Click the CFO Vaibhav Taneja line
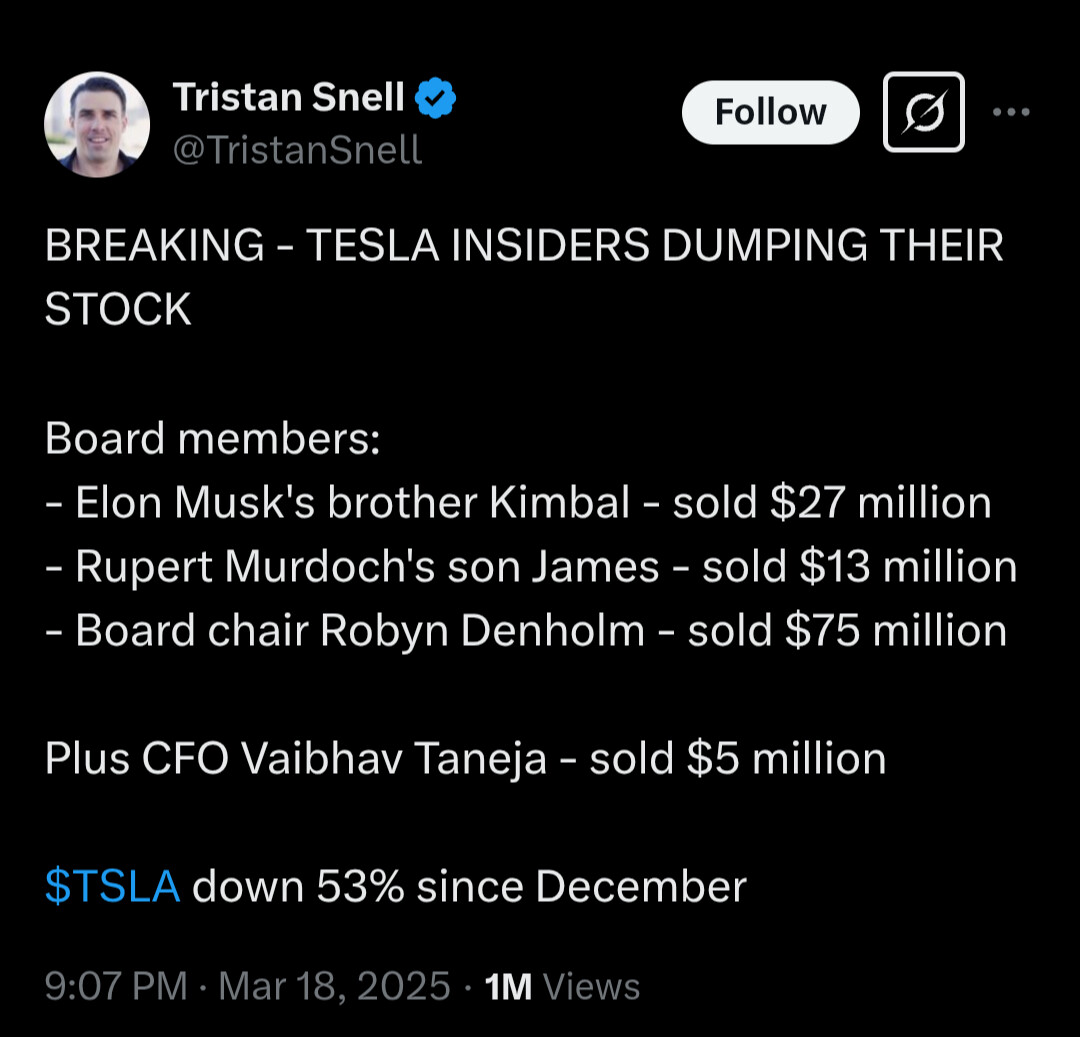1080x1037 pixels. (466, 759)
